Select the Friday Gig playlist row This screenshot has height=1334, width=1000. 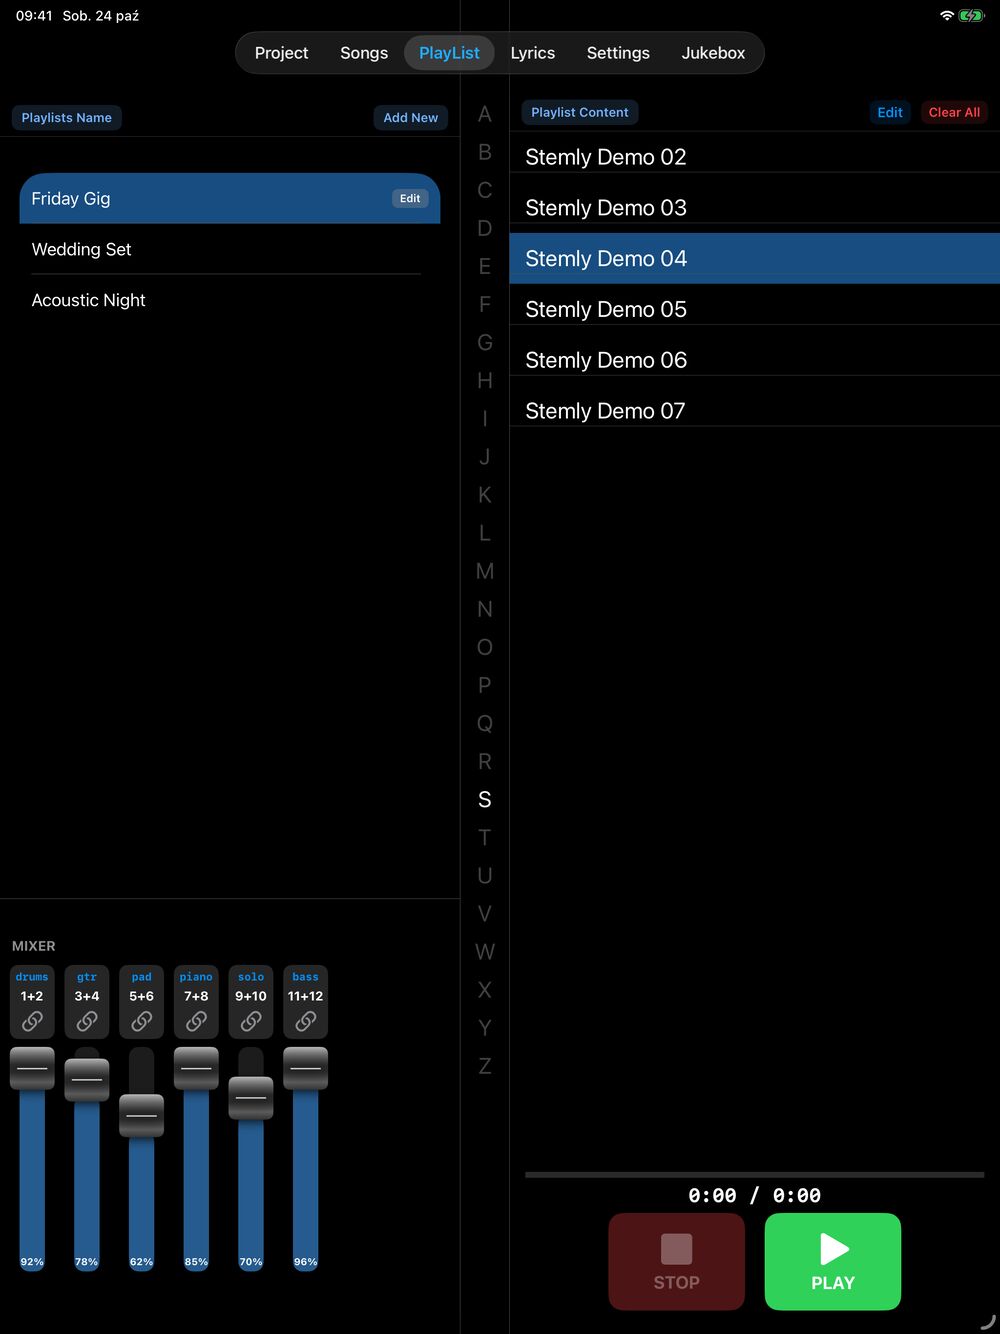pyautogui.click(x=230, y=198)
